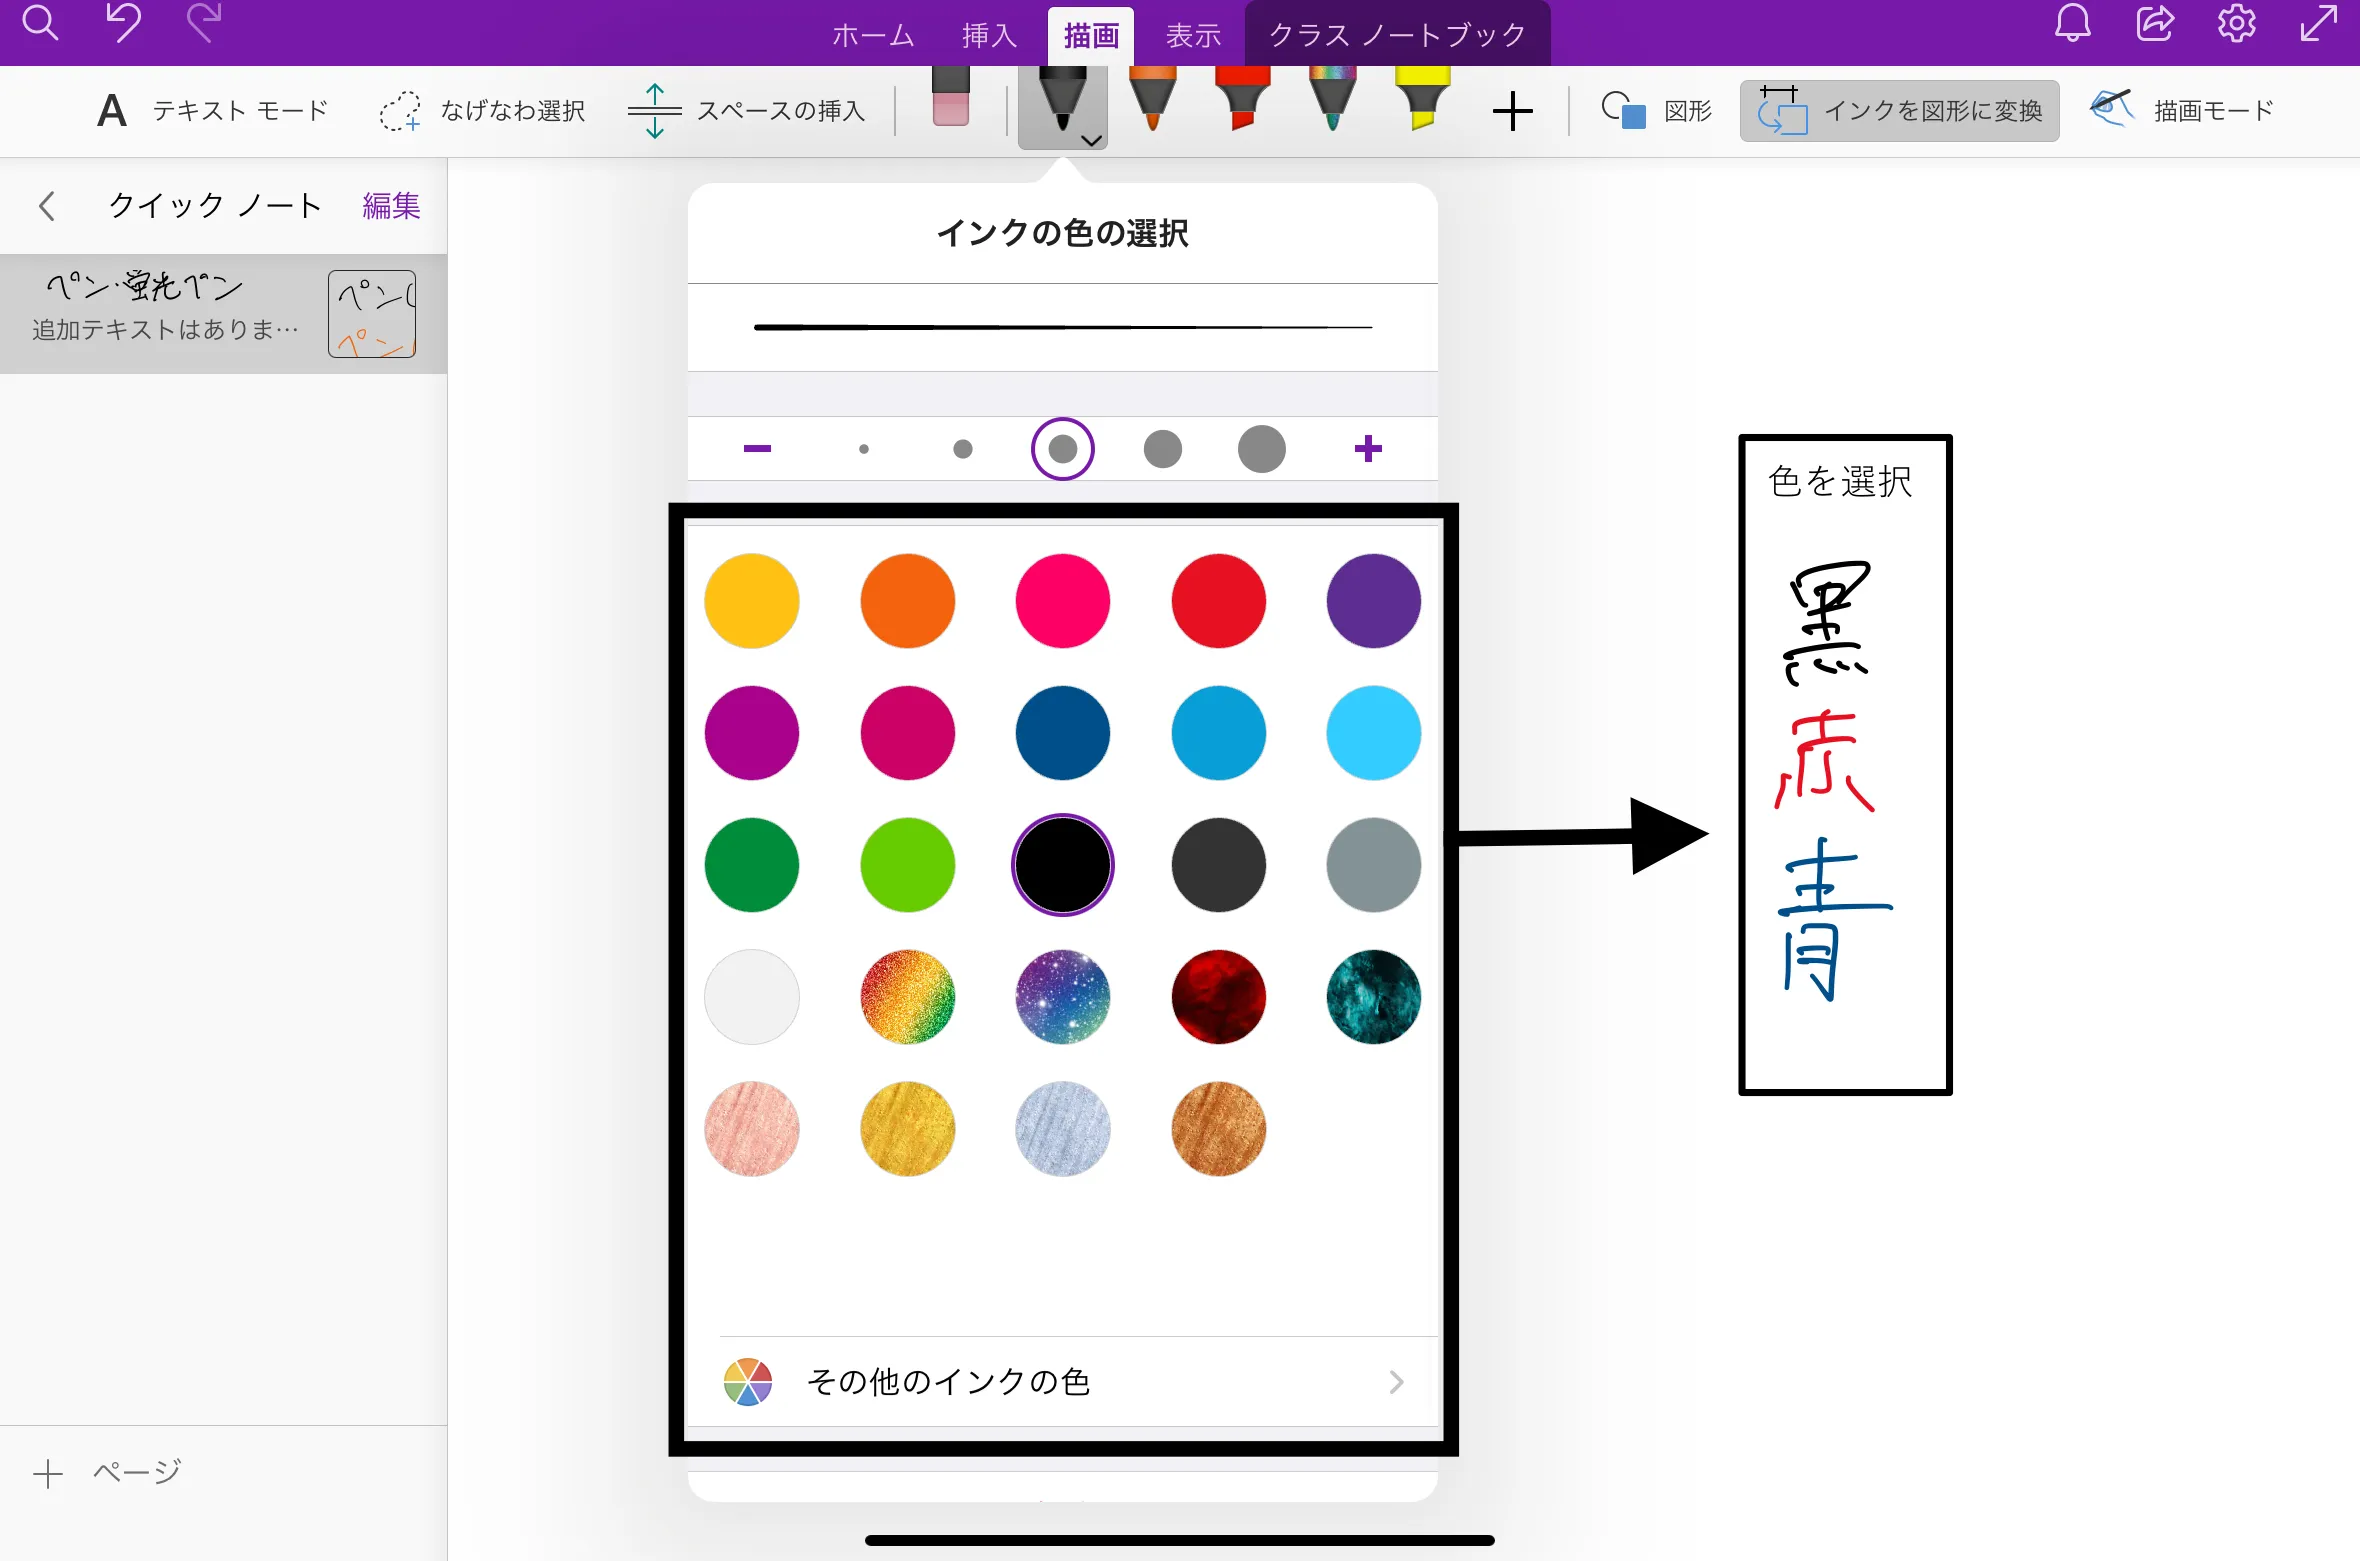Image resolution: width=2360 pixels, height=1561 pixels.
Task: Collapse the notebook panel with the back arrow
Action: click(47, 205)
